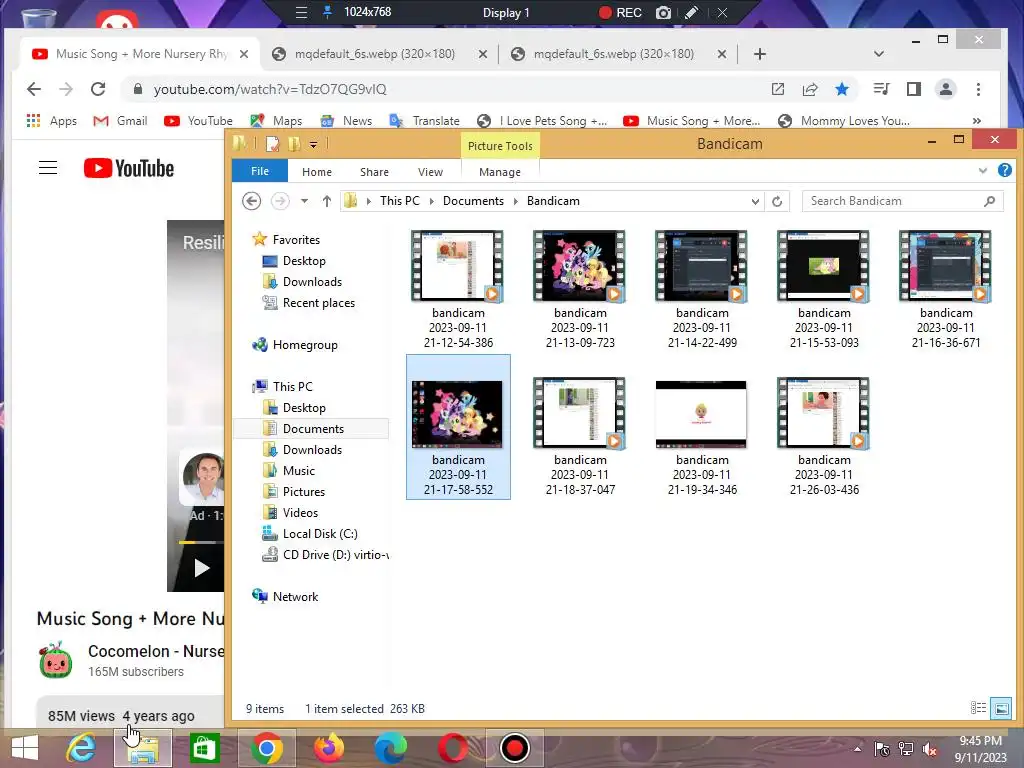Open the File tab in Explorer
Image resolution: width=1024 pixels, height=768 pixels.
260,171
